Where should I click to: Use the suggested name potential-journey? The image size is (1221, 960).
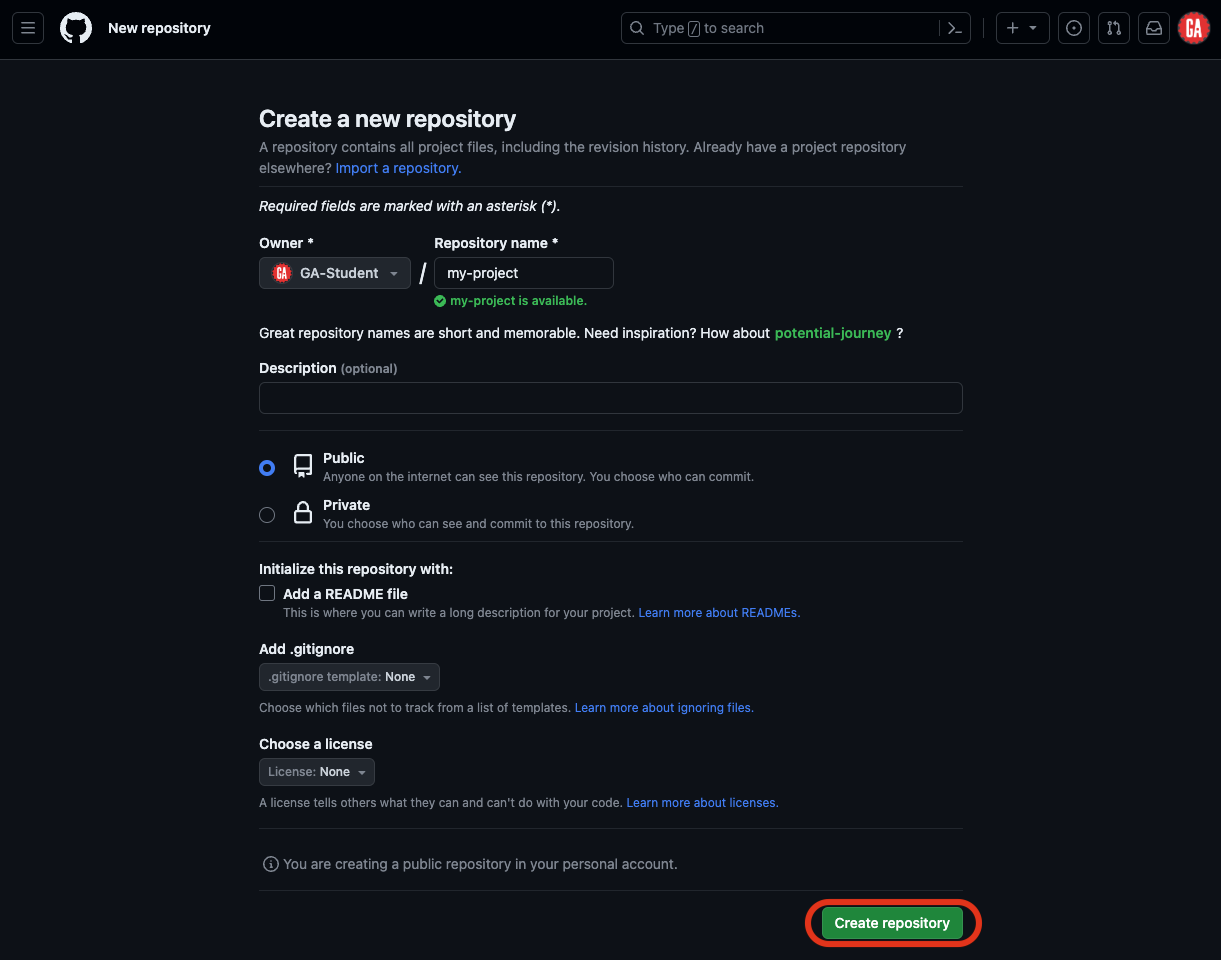(833, 332)
